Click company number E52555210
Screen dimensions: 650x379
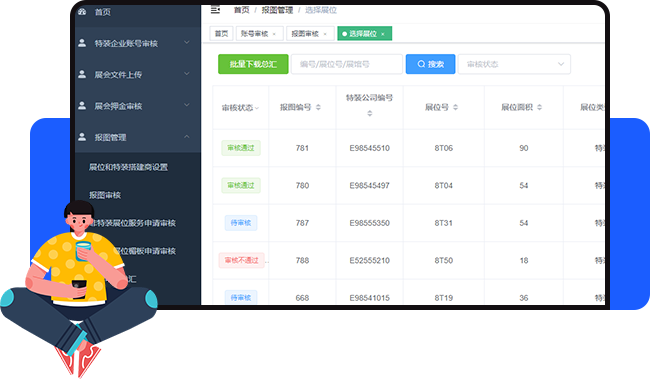point(369,260)
